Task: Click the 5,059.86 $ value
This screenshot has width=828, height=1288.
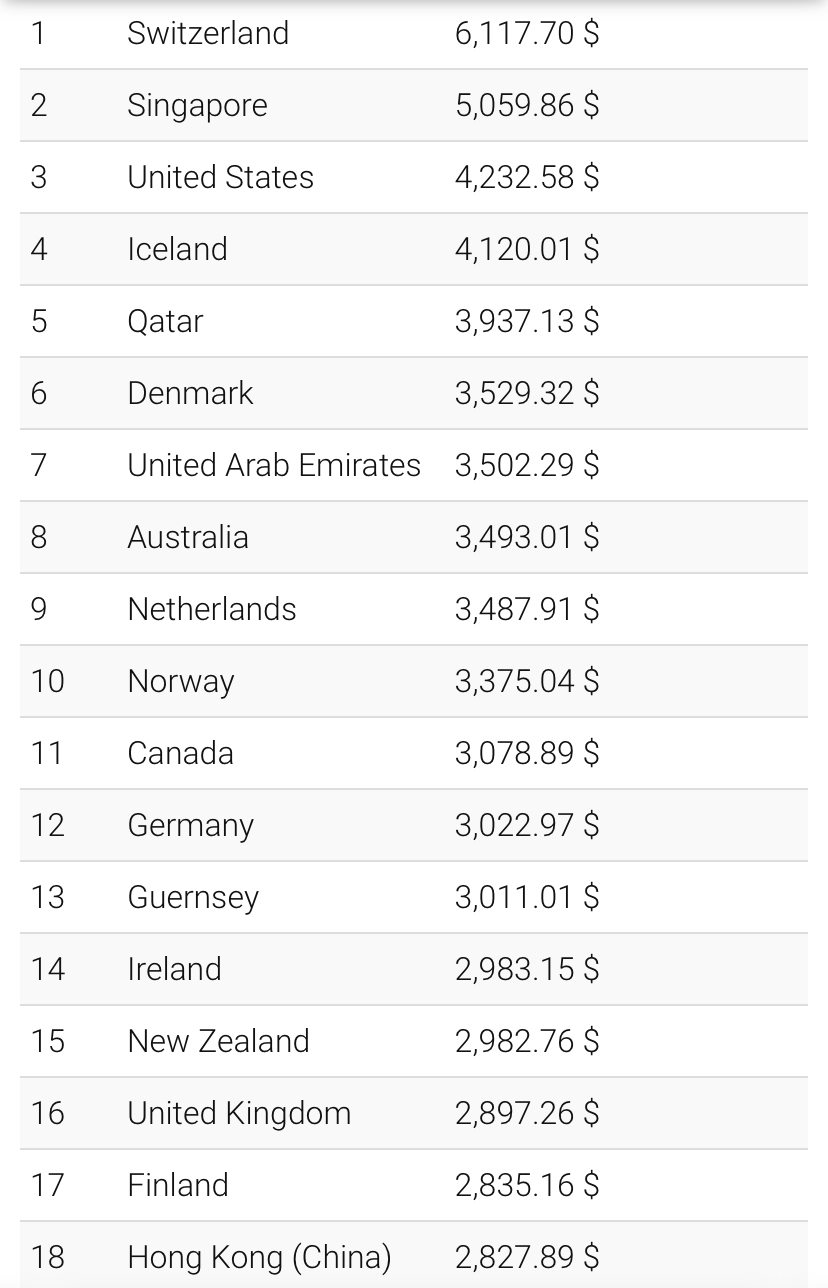Action: [x=527, y=105]
